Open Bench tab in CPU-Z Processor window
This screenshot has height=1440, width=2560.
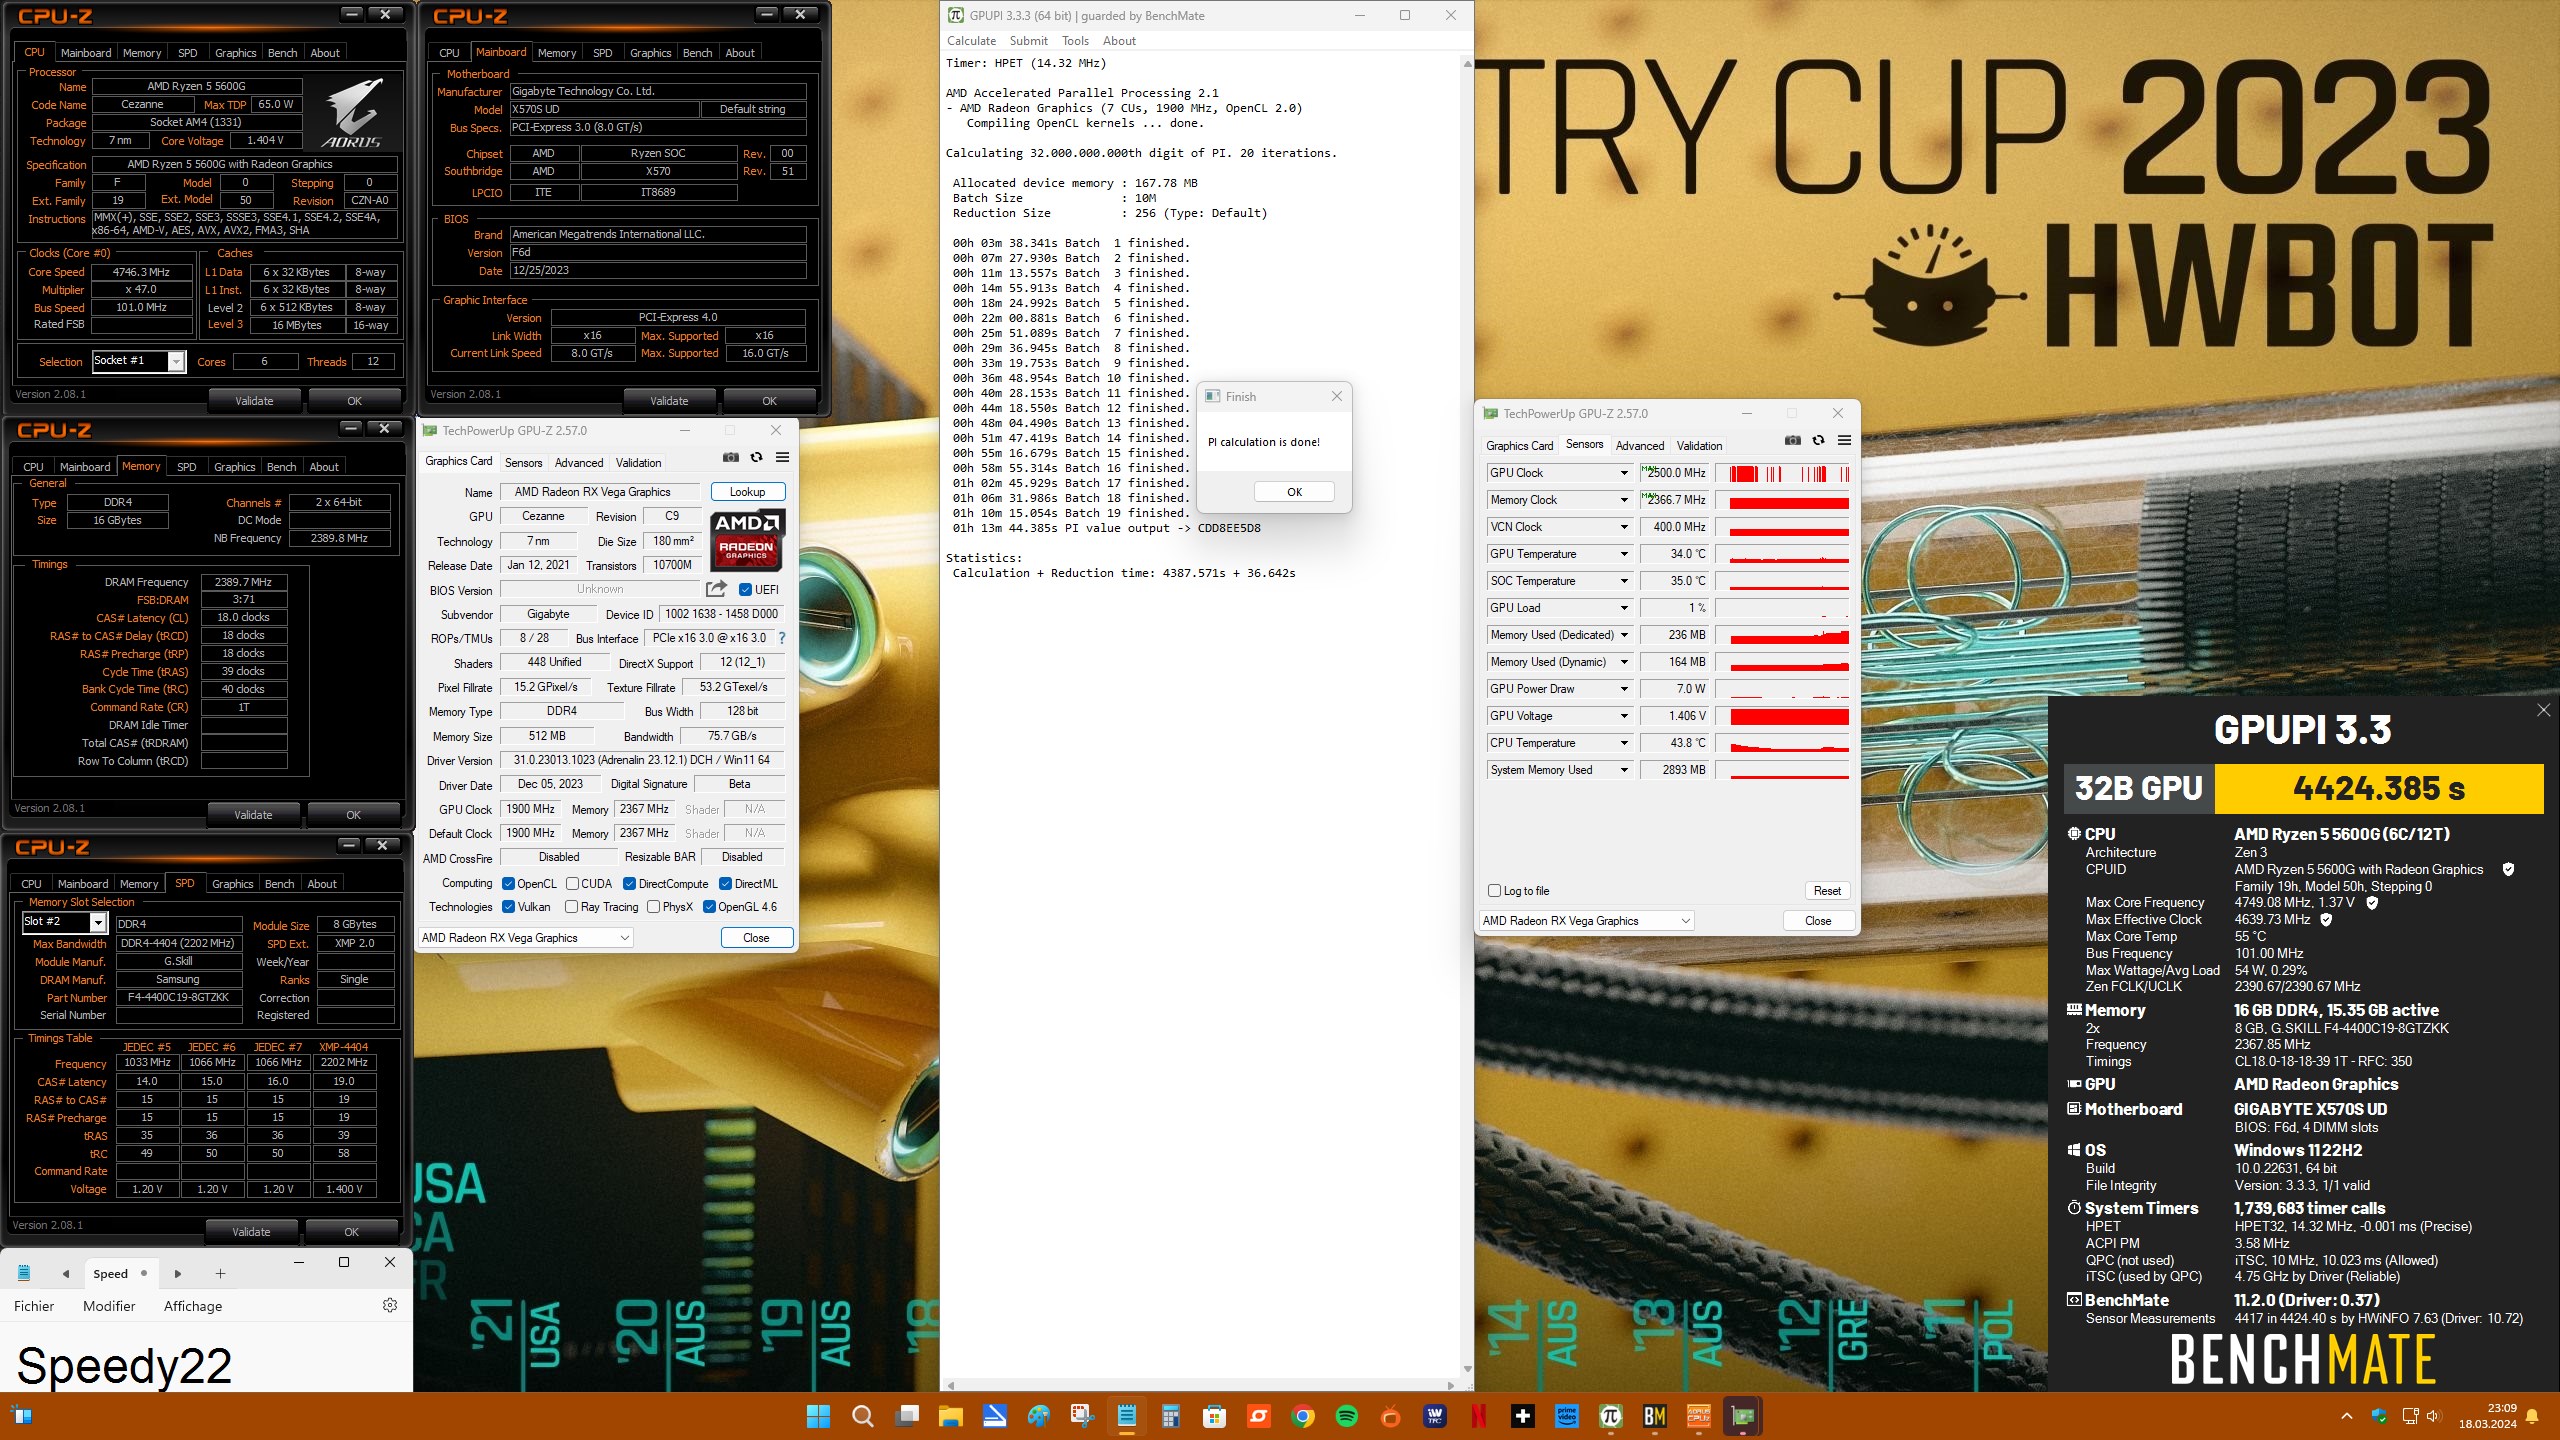click(282, 53)
